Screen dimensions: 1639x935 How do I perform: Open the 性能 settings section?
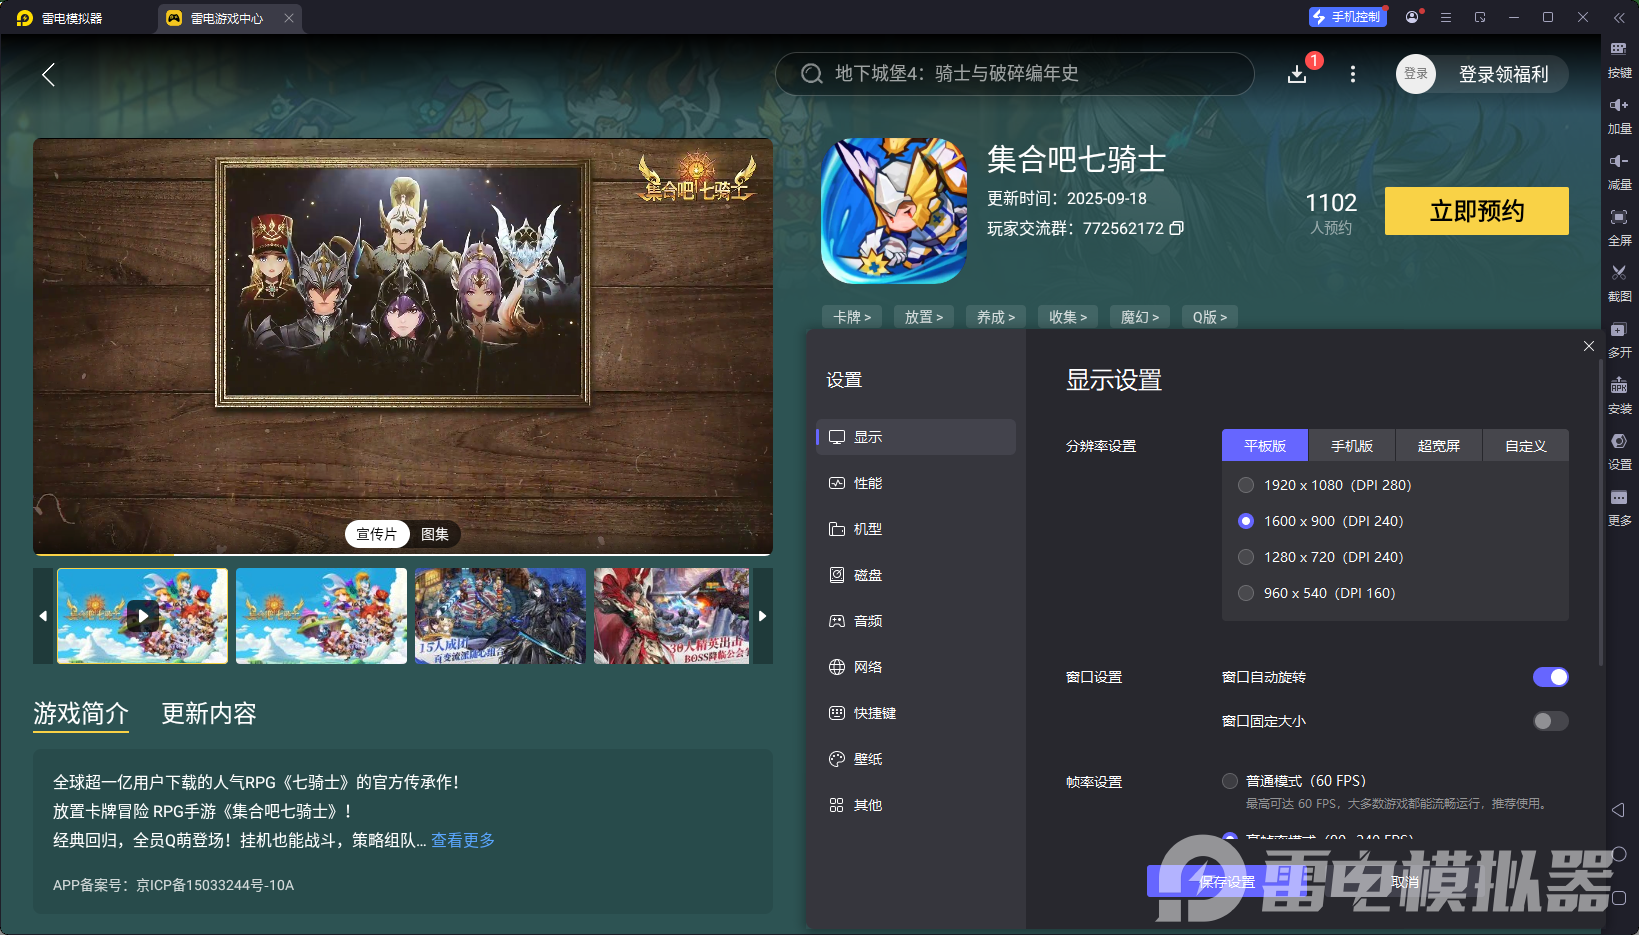pos(916,483)
